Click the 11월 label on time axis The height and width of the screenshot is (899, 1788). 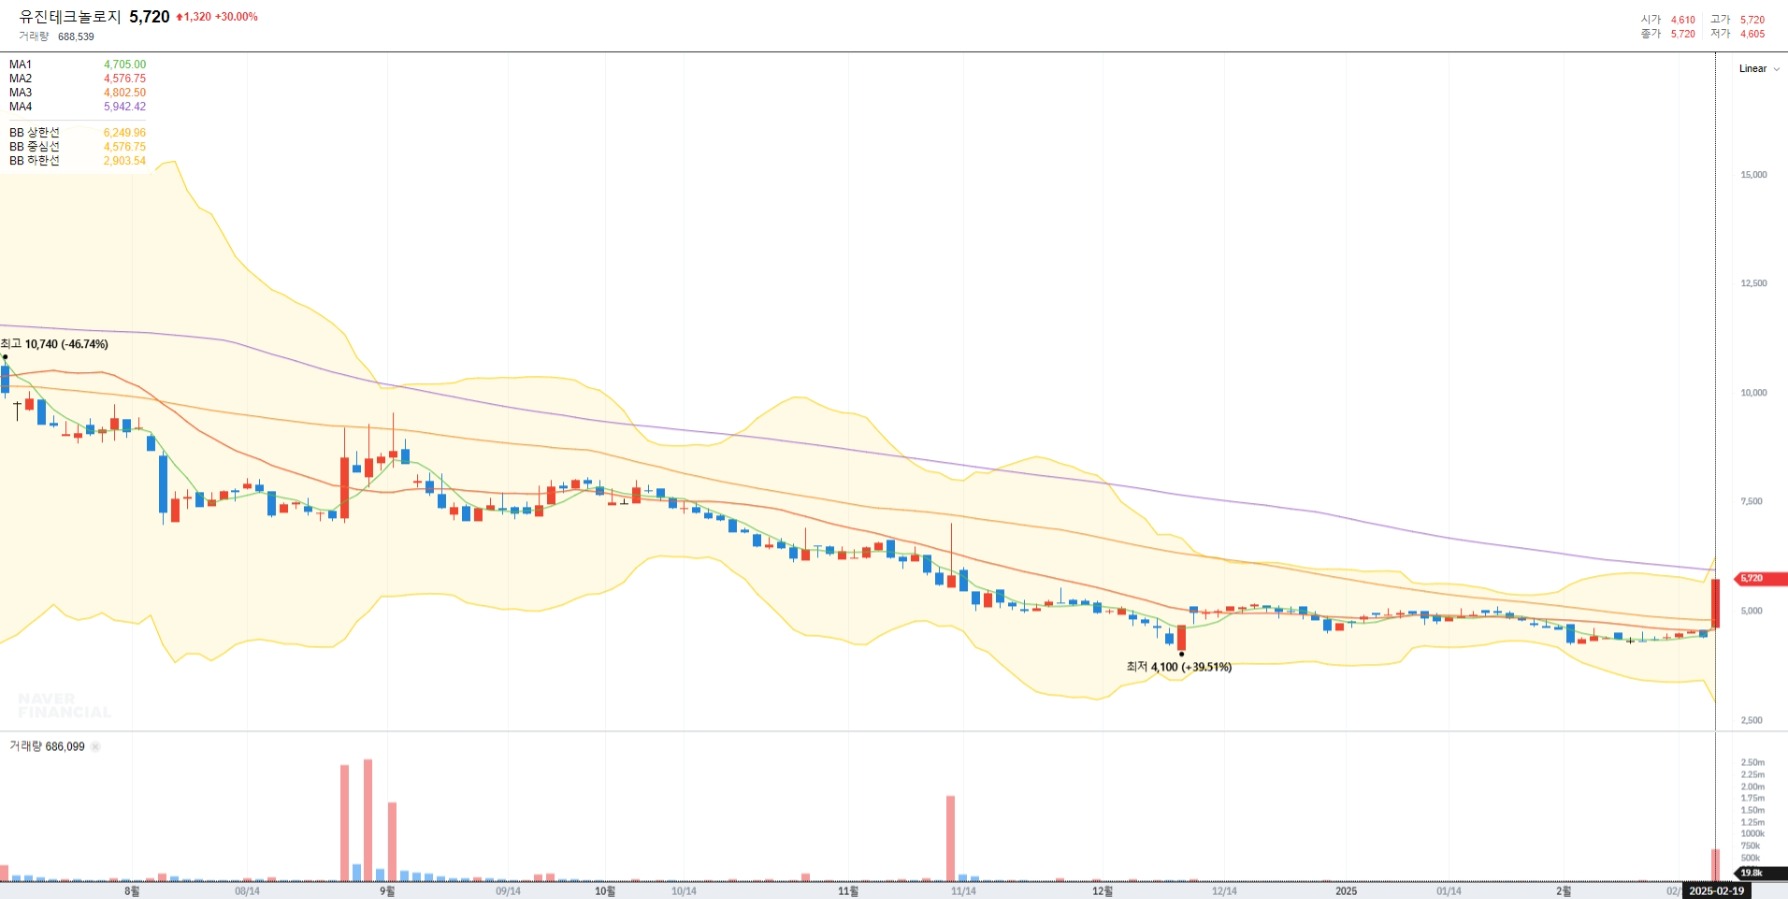point(848,891)
